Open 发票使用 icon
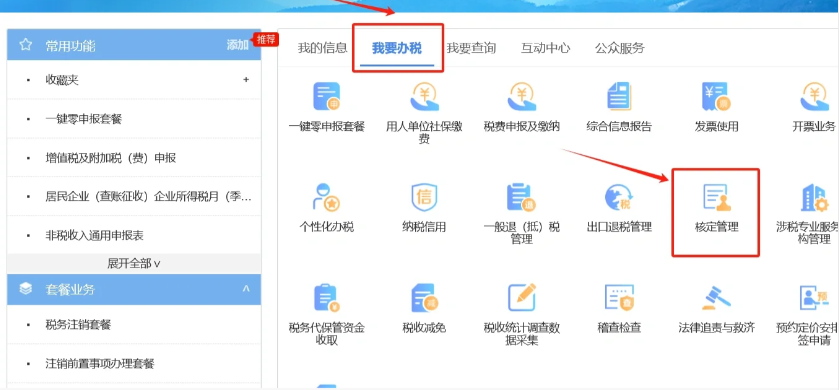This screenshot has width=839, height=390. tap(716, 97)
